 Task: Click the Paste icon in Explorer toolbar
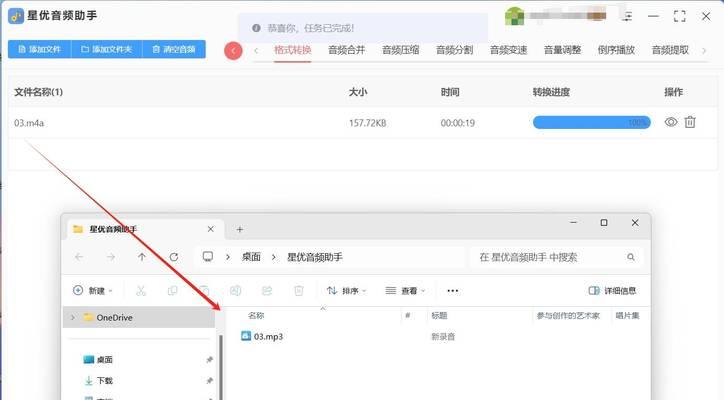tap(204, 291)
